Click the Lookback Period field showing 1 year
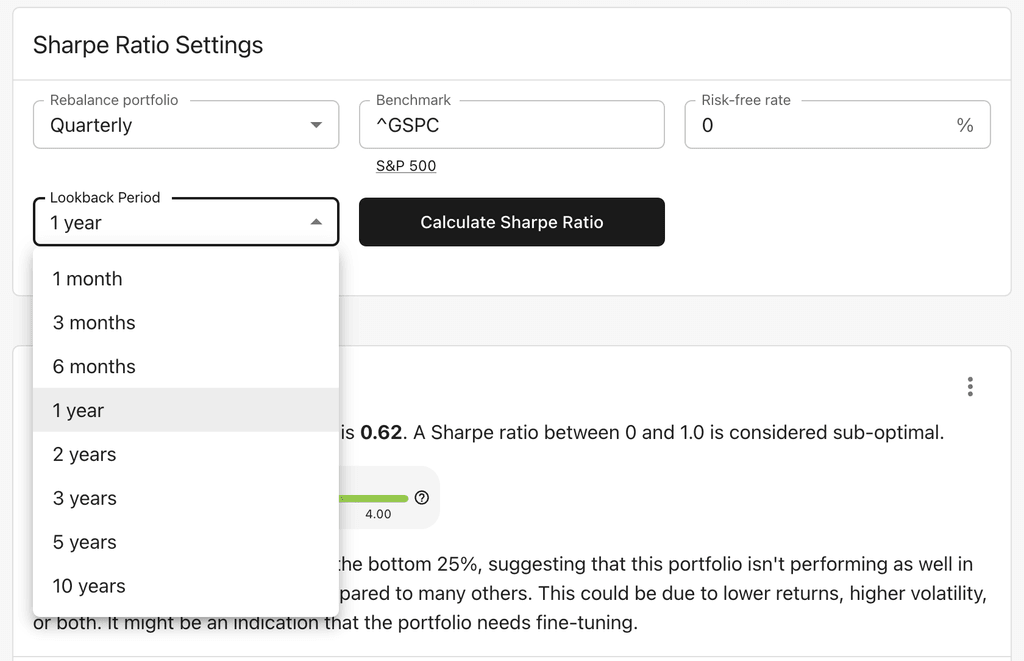 click(170, 223)
